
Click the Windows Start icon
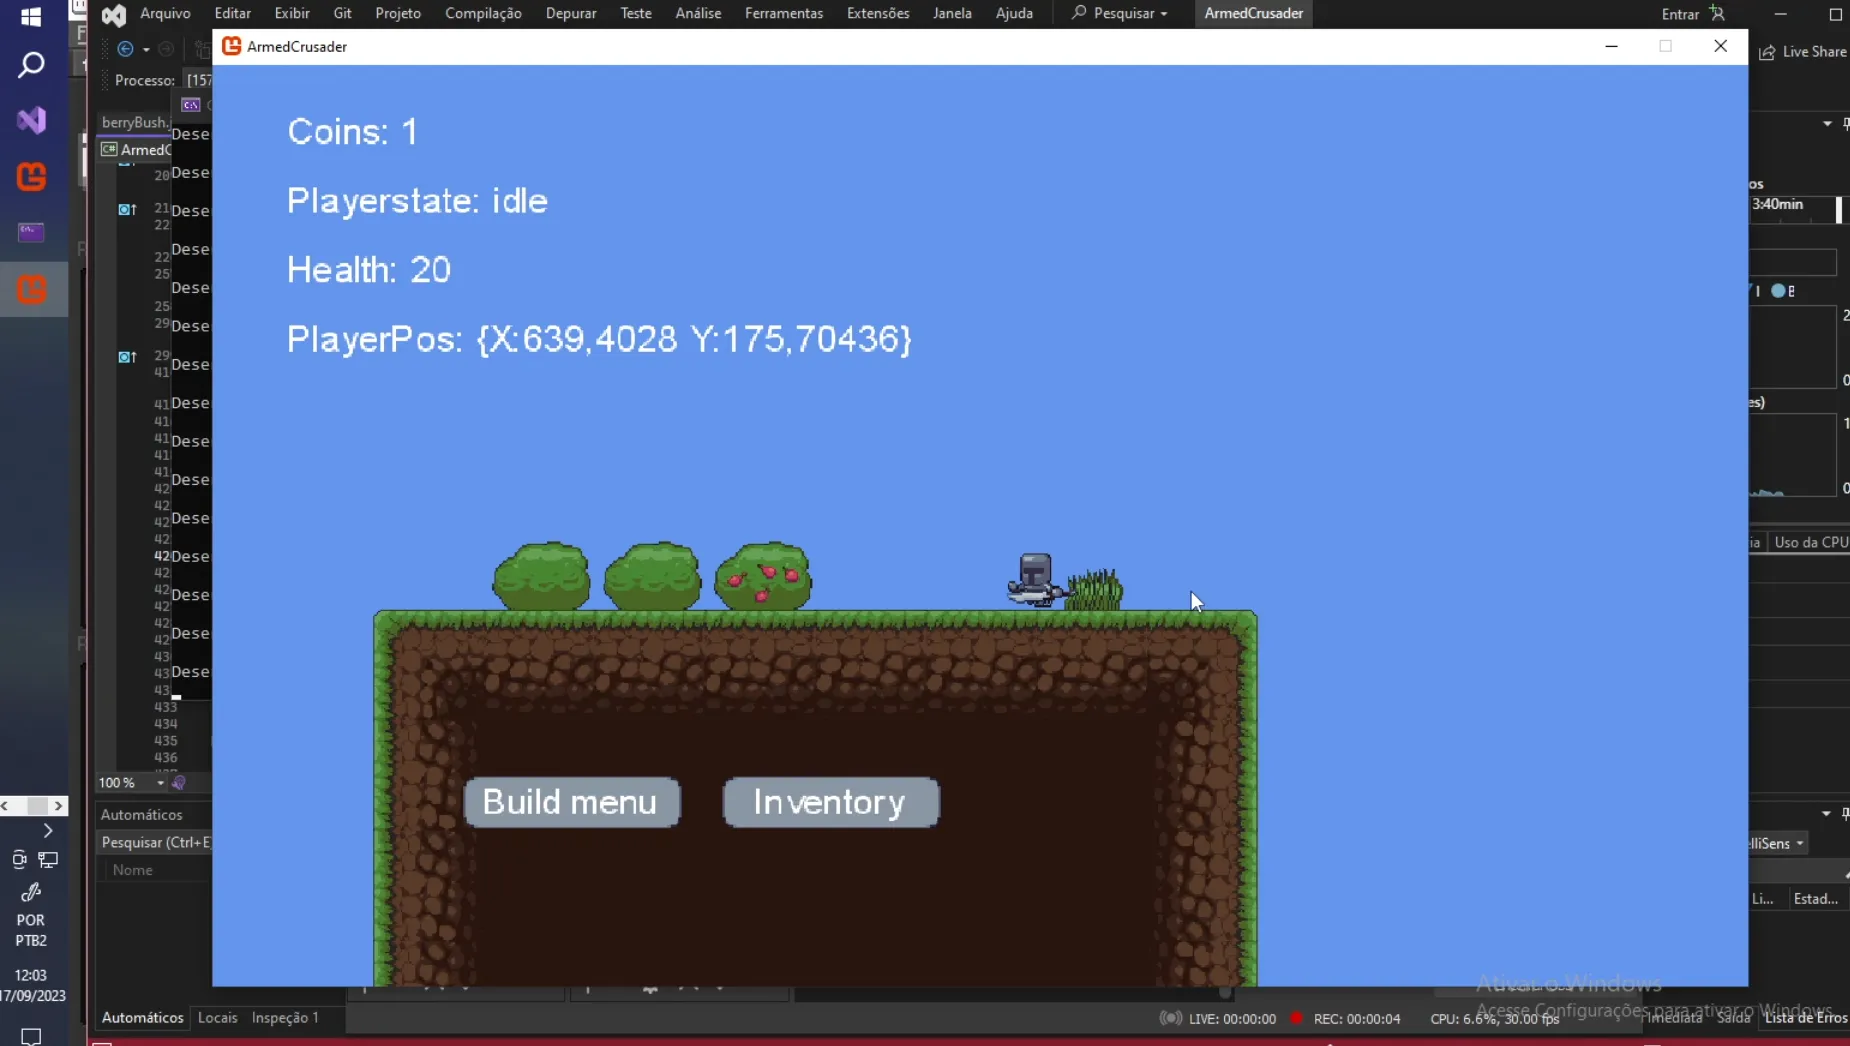(x=31, y=17)
